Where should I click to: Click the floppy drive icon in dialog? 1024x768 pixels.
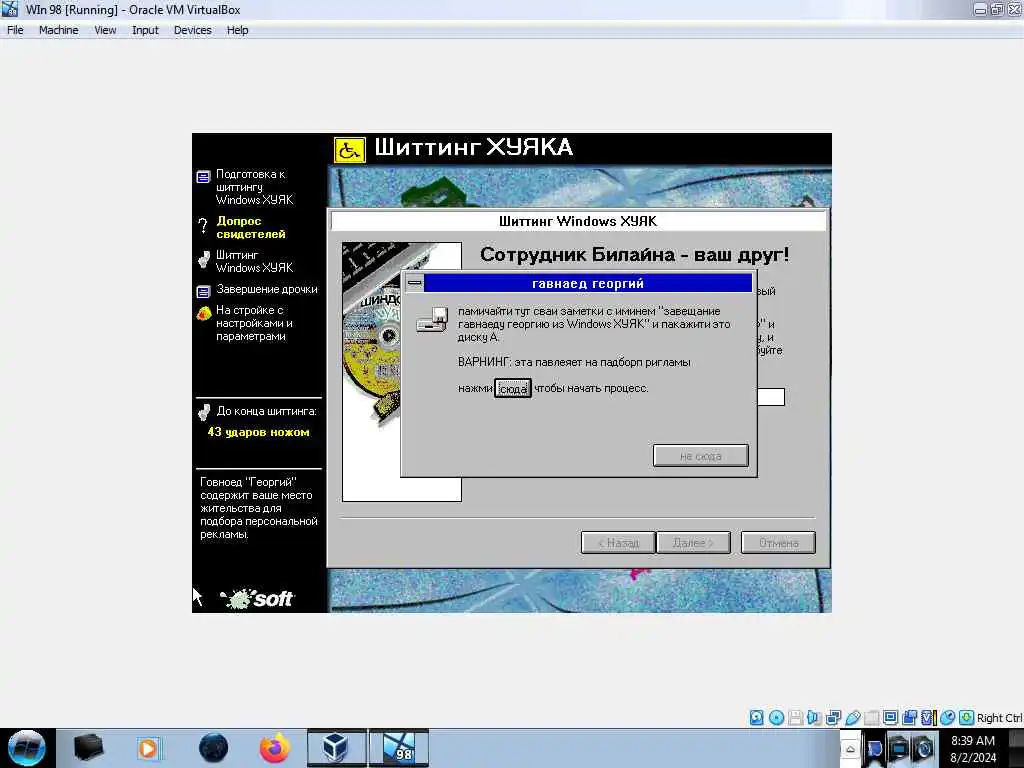click(x=432, y=320)
